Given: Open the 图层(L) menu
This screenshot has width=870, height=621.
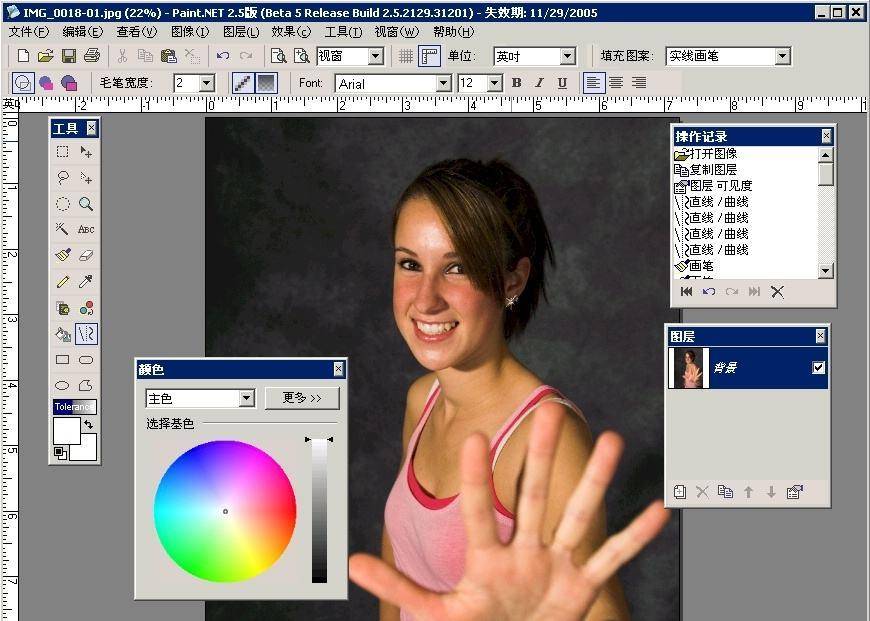Looking at the screenshot, I should pos(241,32).
